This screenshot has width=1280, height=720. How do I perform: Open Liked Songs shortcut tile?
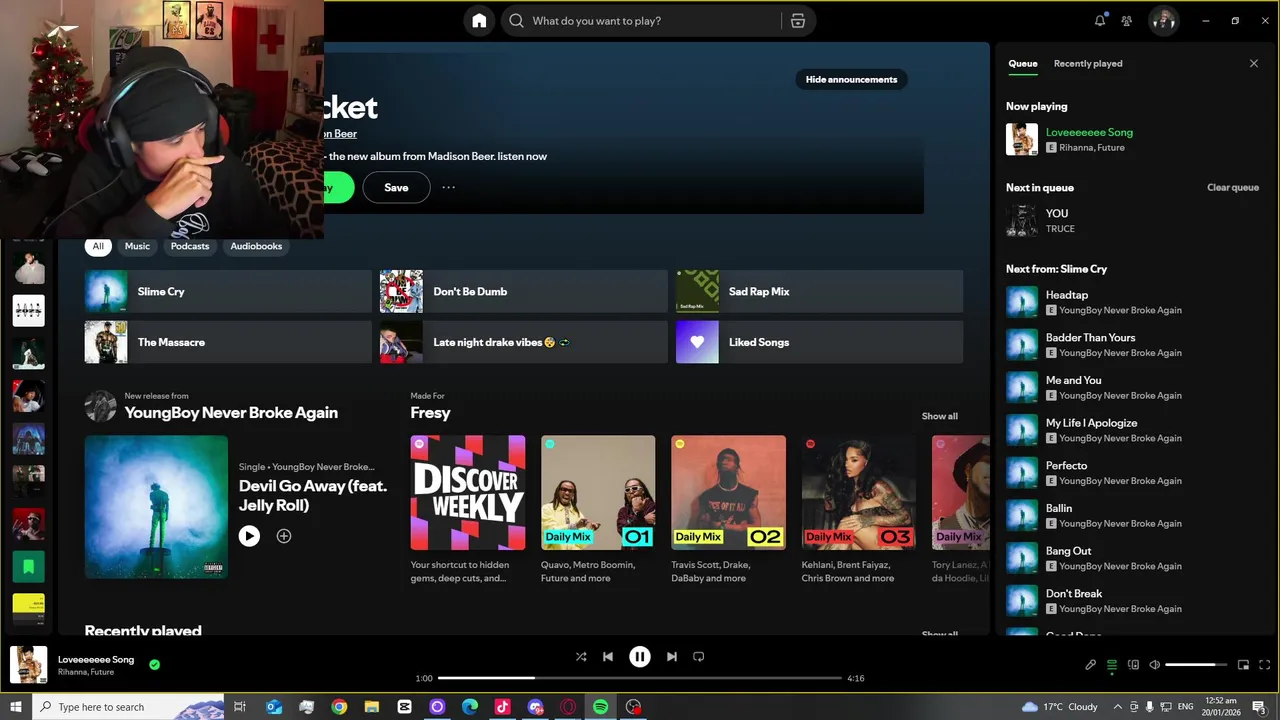click(x=819, y=342)
